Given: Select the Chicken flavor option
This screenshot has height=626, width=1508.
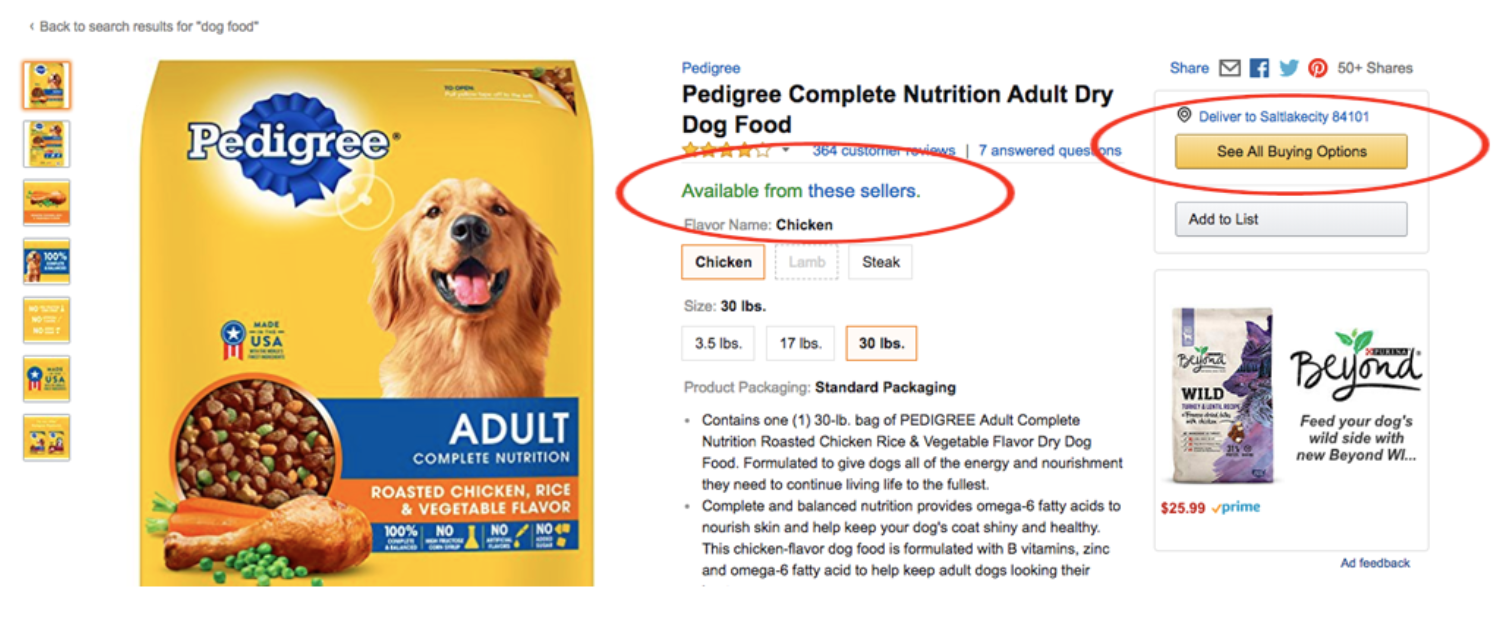Looking at the screenshot, I should click(x=723, y=262).
